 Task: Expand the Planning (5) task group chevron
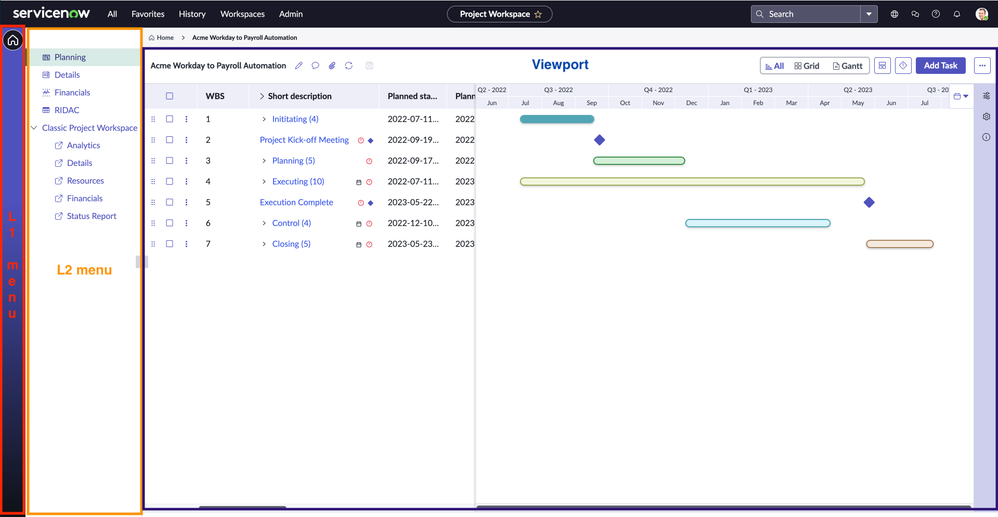(x=264, y=160)
